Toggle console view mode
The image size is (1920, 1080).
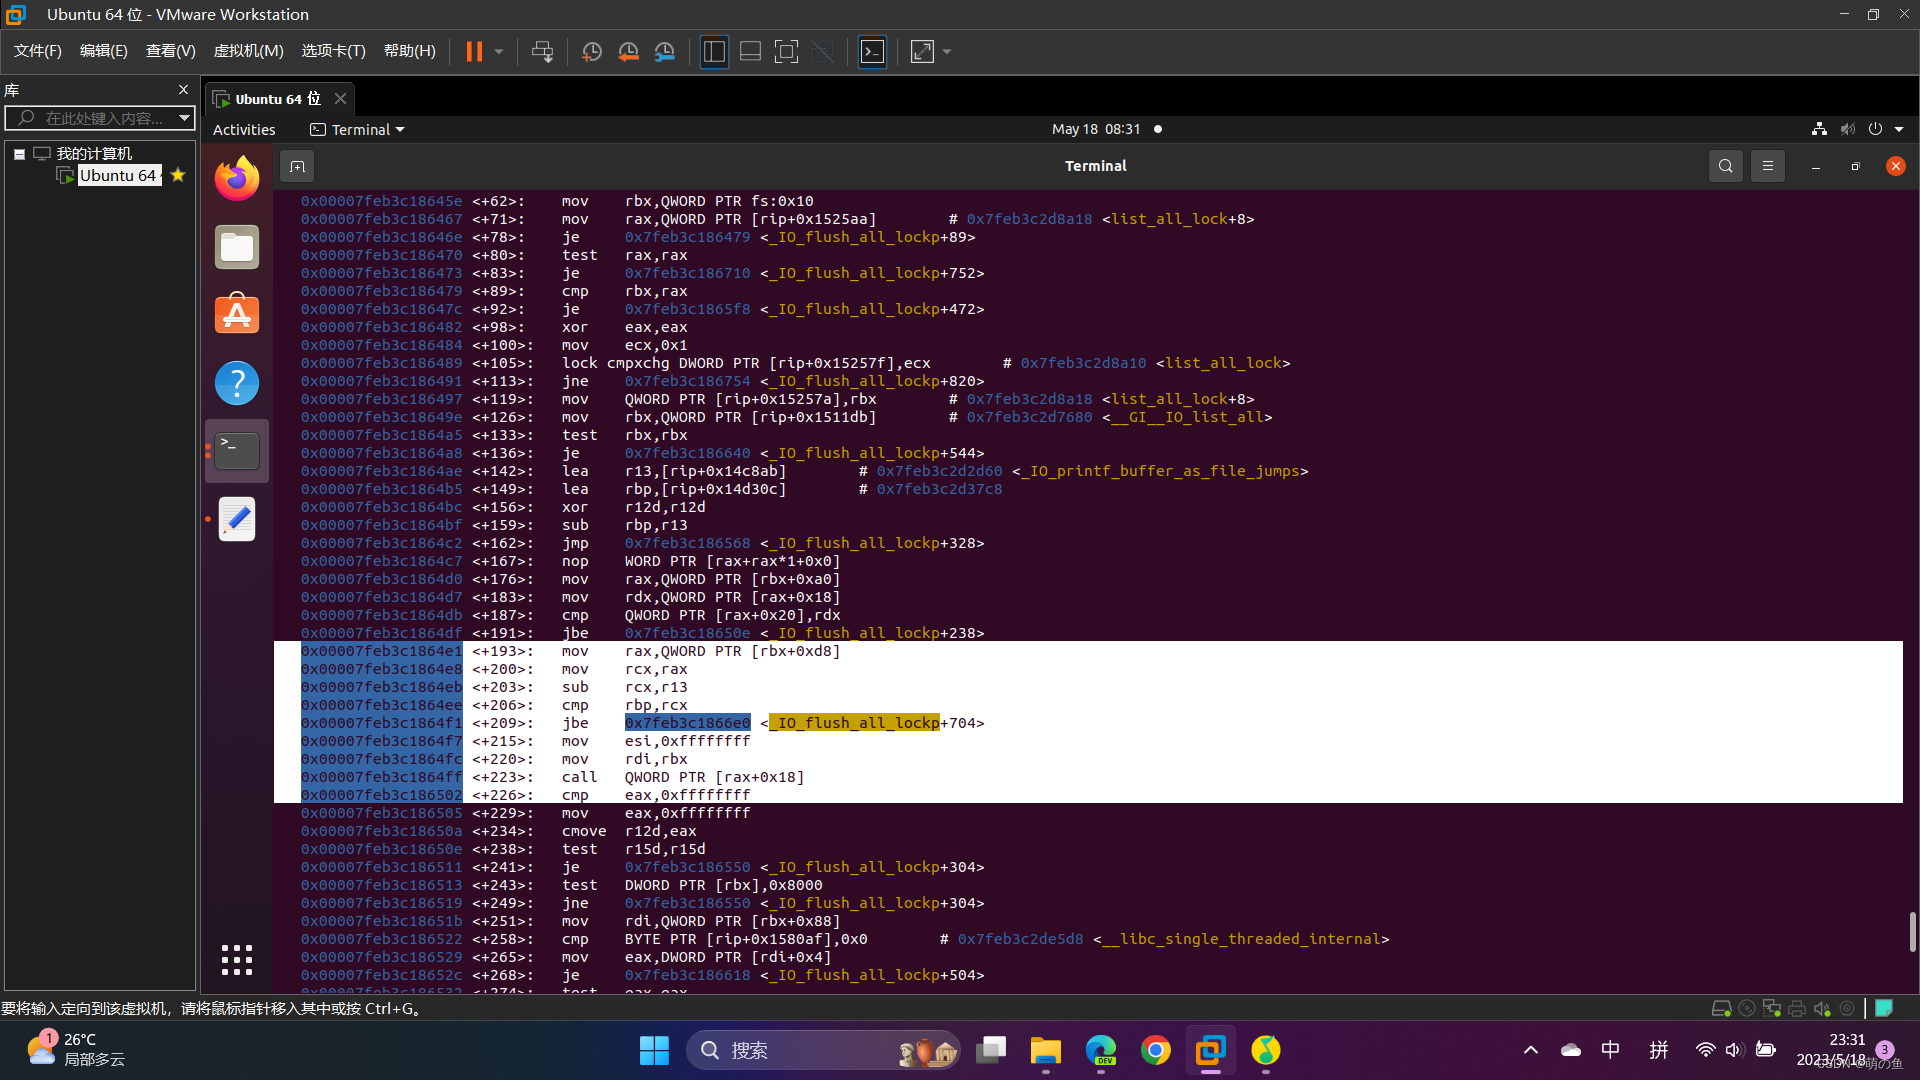click(872, 51)
